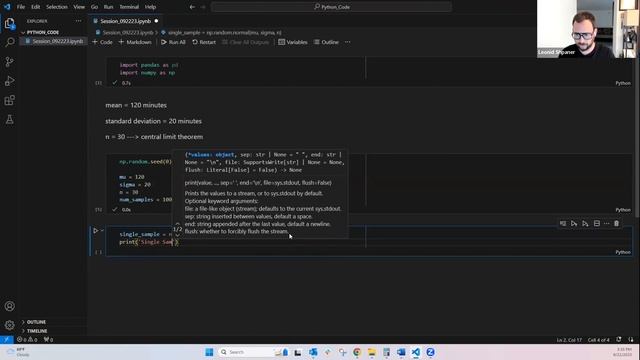The image size is (640, 360).
Task: Open the Manage settings gear
Action: coord(9,325)
